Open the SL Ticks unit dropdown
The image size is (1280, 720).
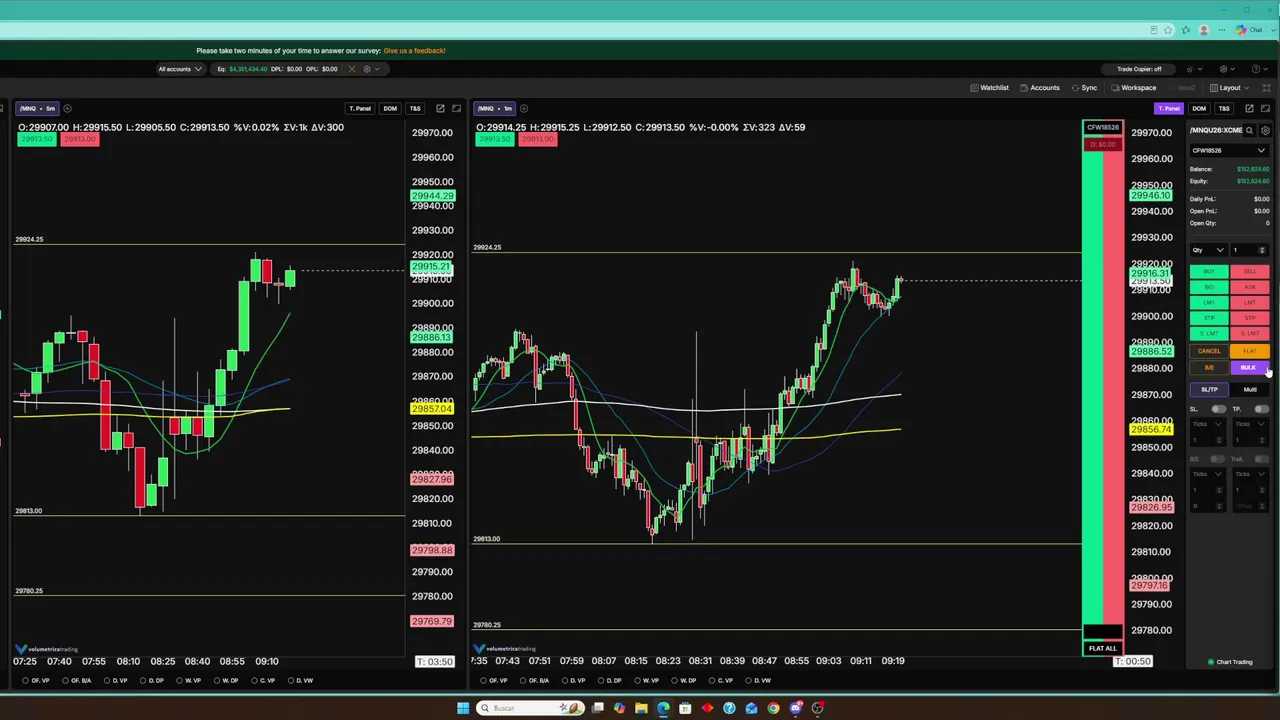(1208, 424)
